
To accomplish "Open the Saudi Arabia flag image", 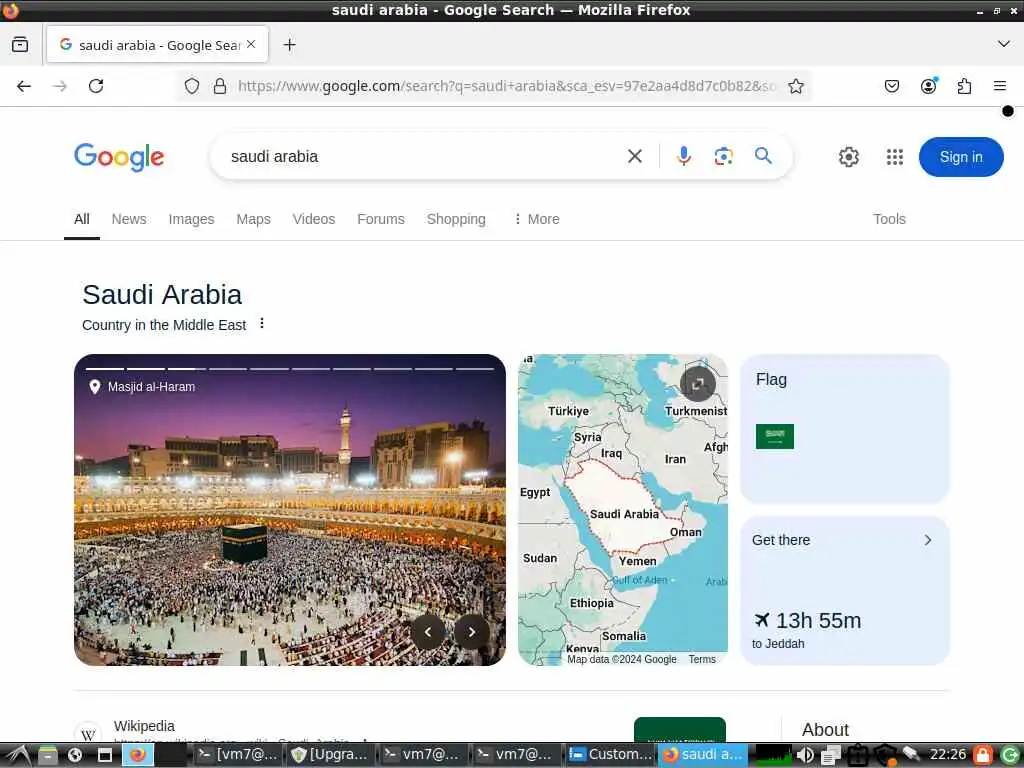I will 775,436.
